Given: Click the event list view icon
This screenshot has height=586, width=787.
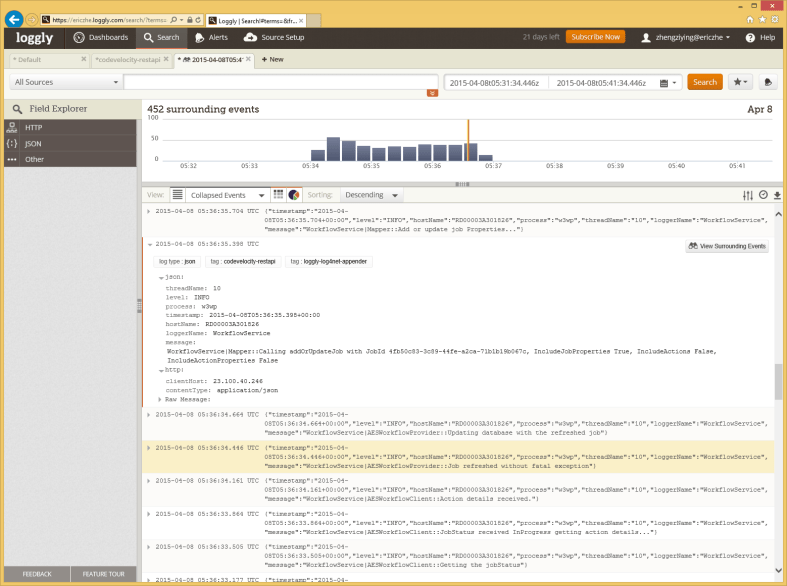Looking at the screenshot, I should [x=177, y=195].
